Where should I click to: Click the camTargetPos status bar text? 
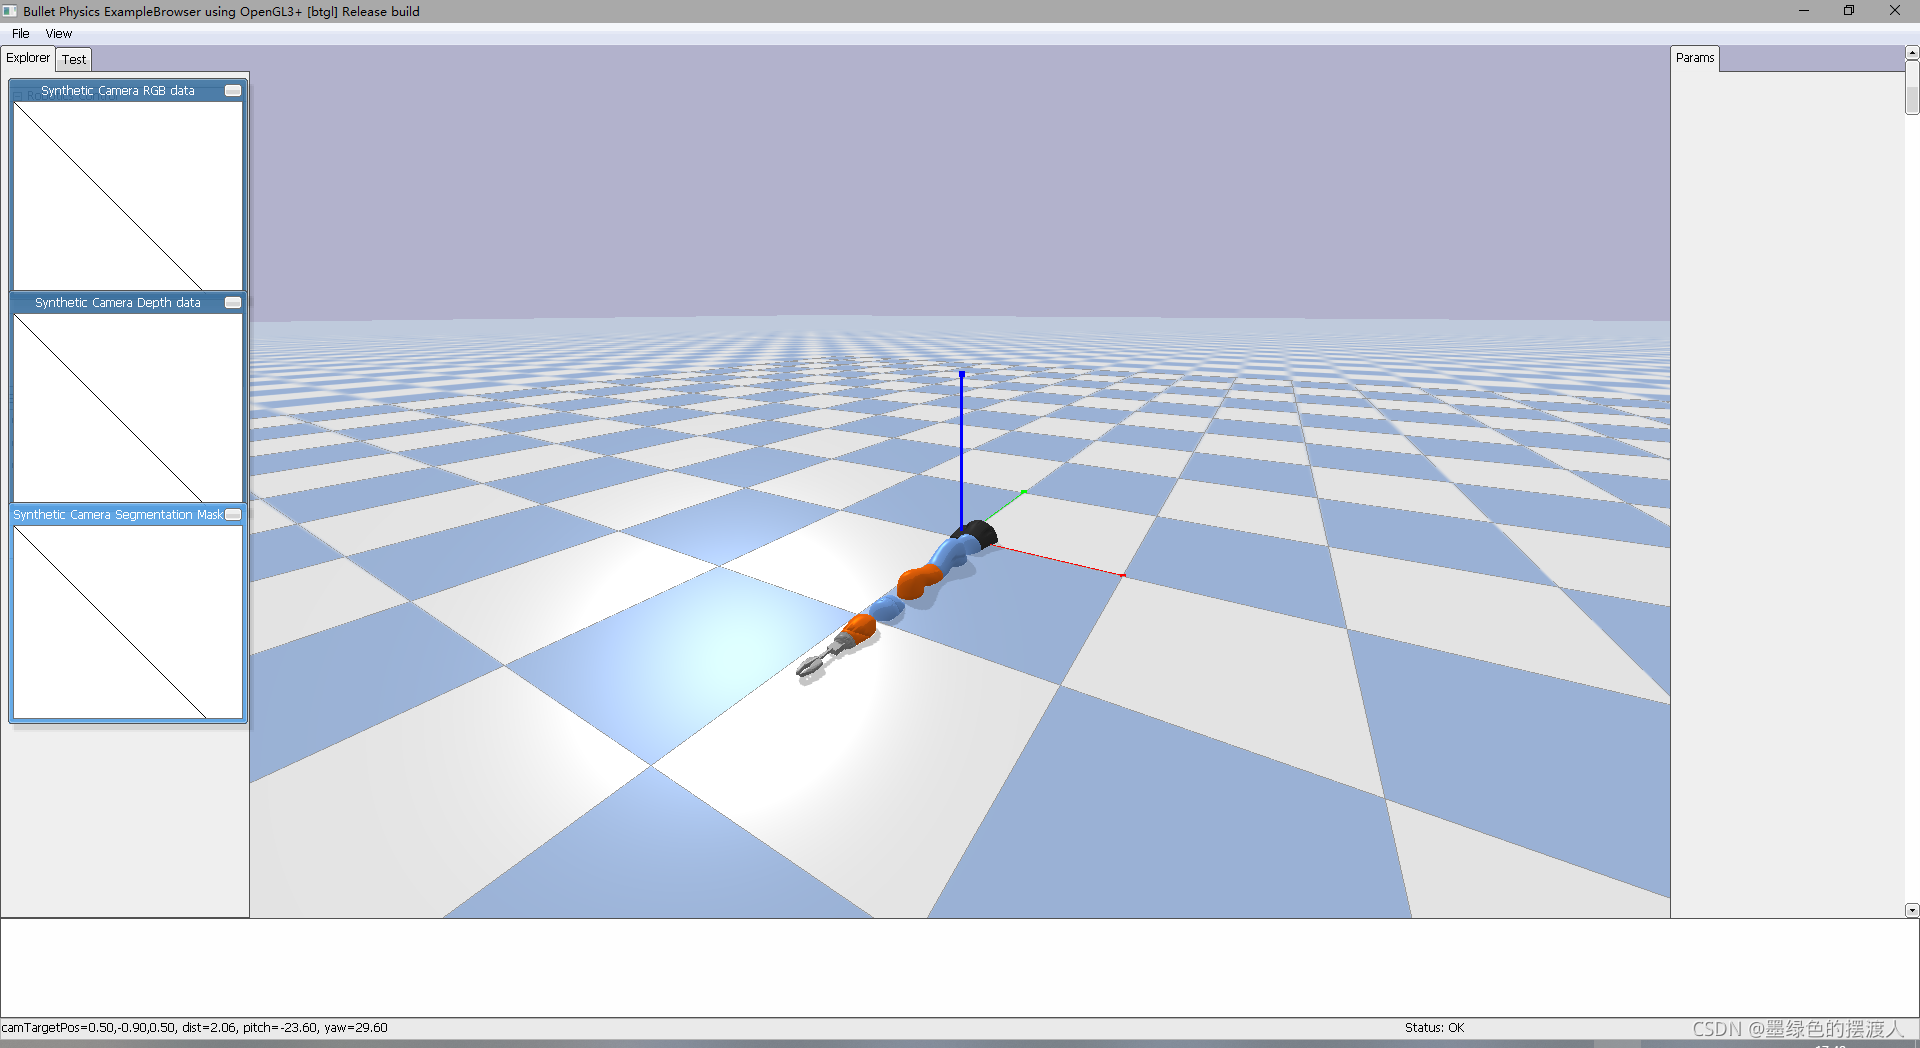pyautogui.click(x=195, y=1027)
